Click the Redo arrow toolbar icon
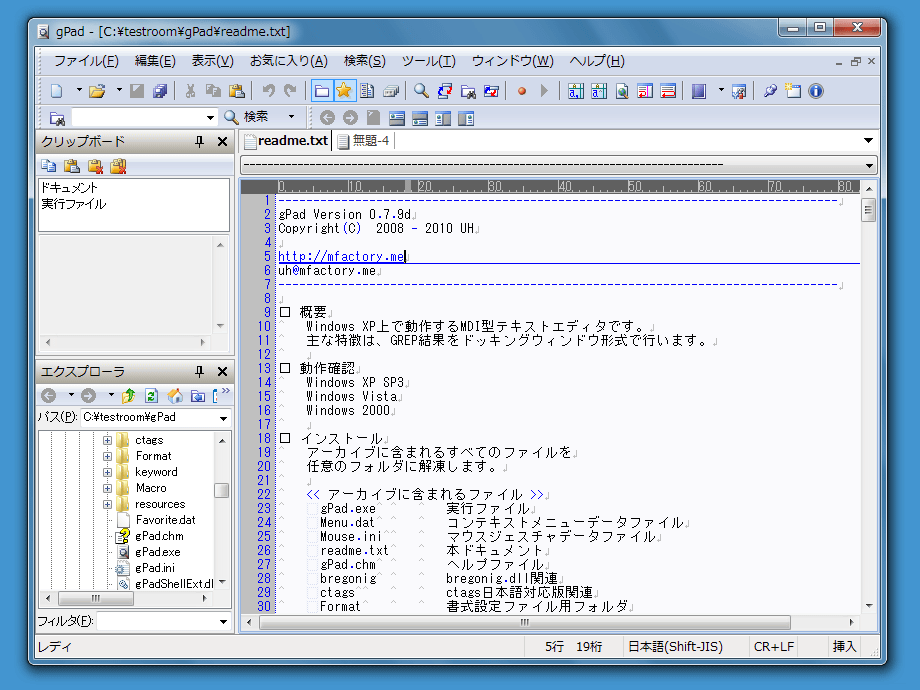 coord(290,91)
